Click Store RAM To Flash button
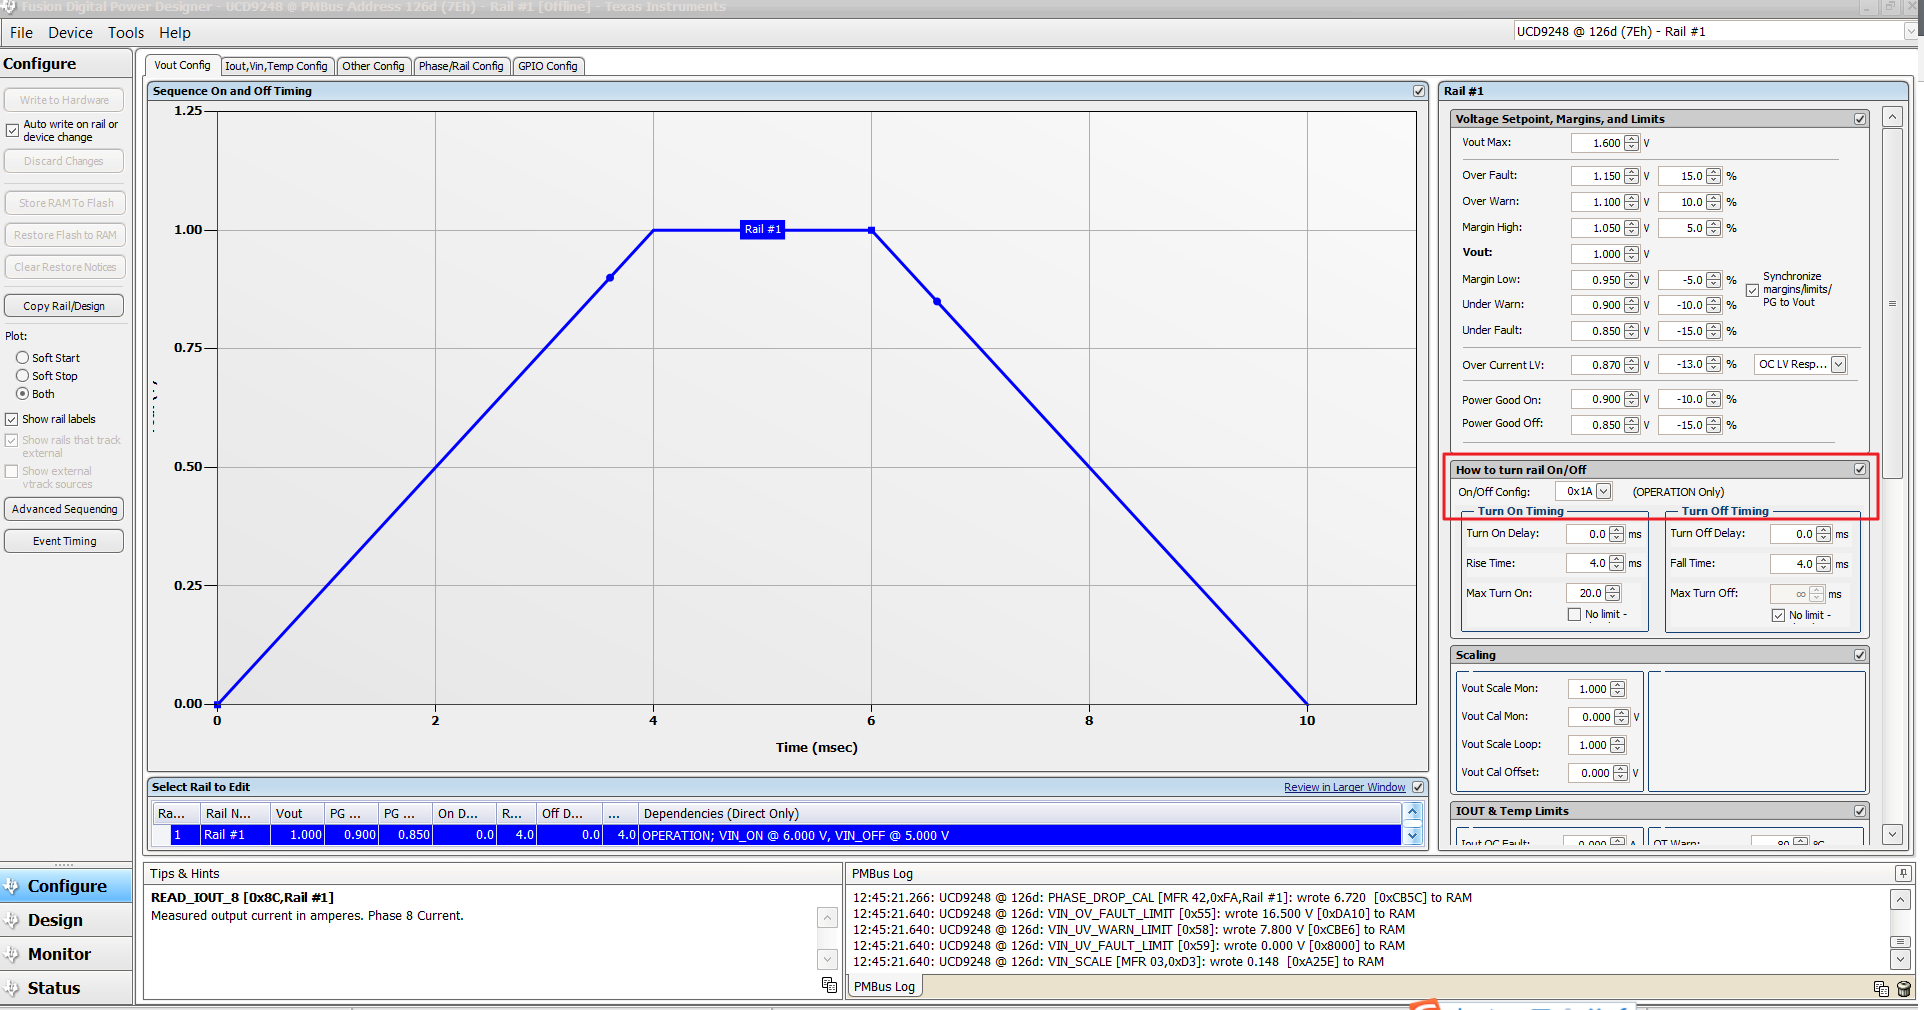This screenshot has width=1924, height=1010. pos(64,203)
